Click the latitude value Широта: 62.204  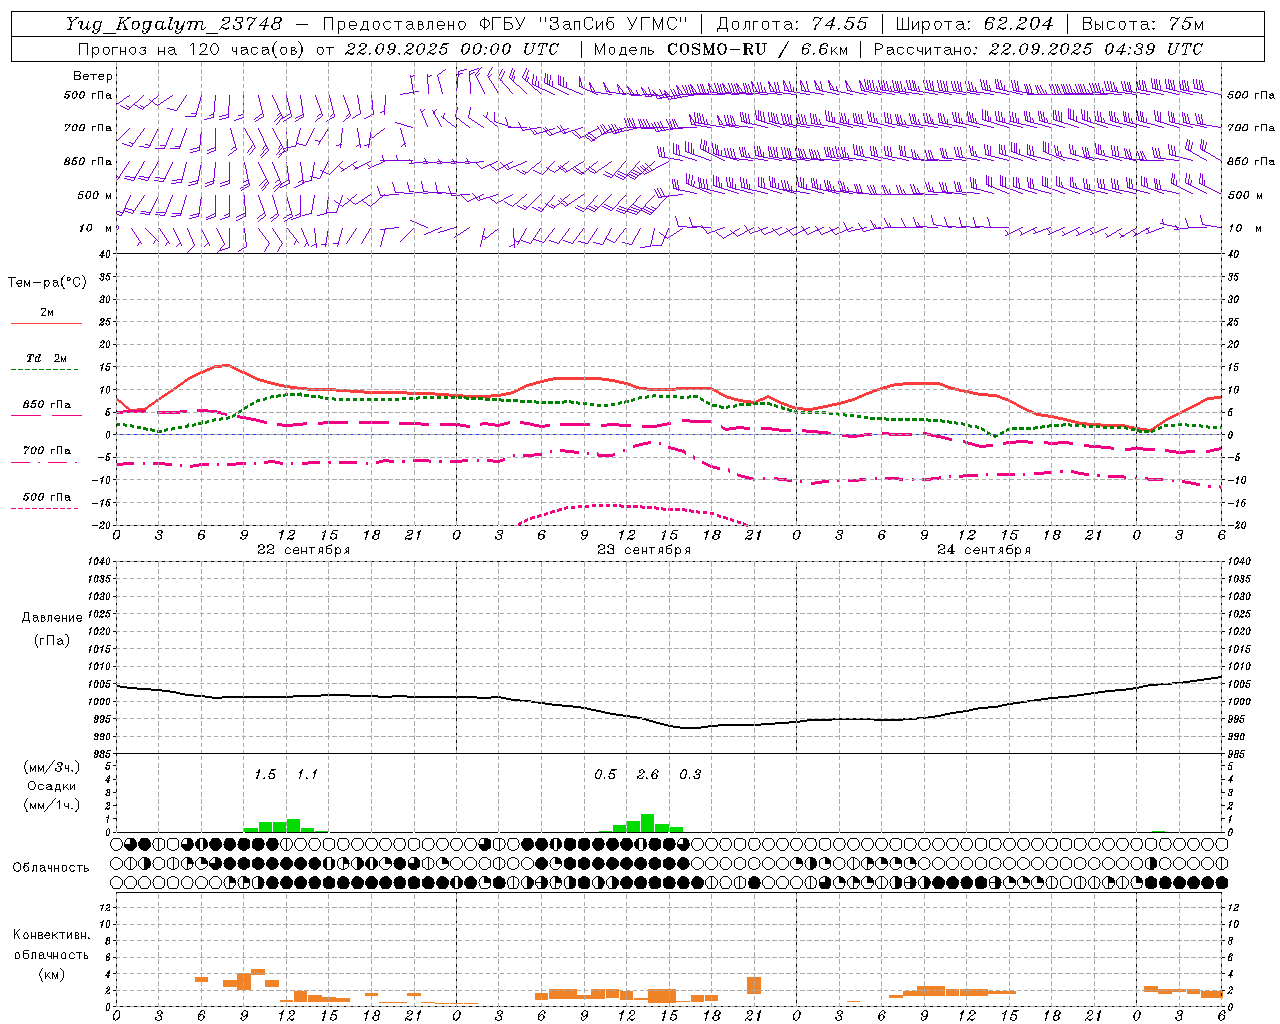[x=974, y=24]
